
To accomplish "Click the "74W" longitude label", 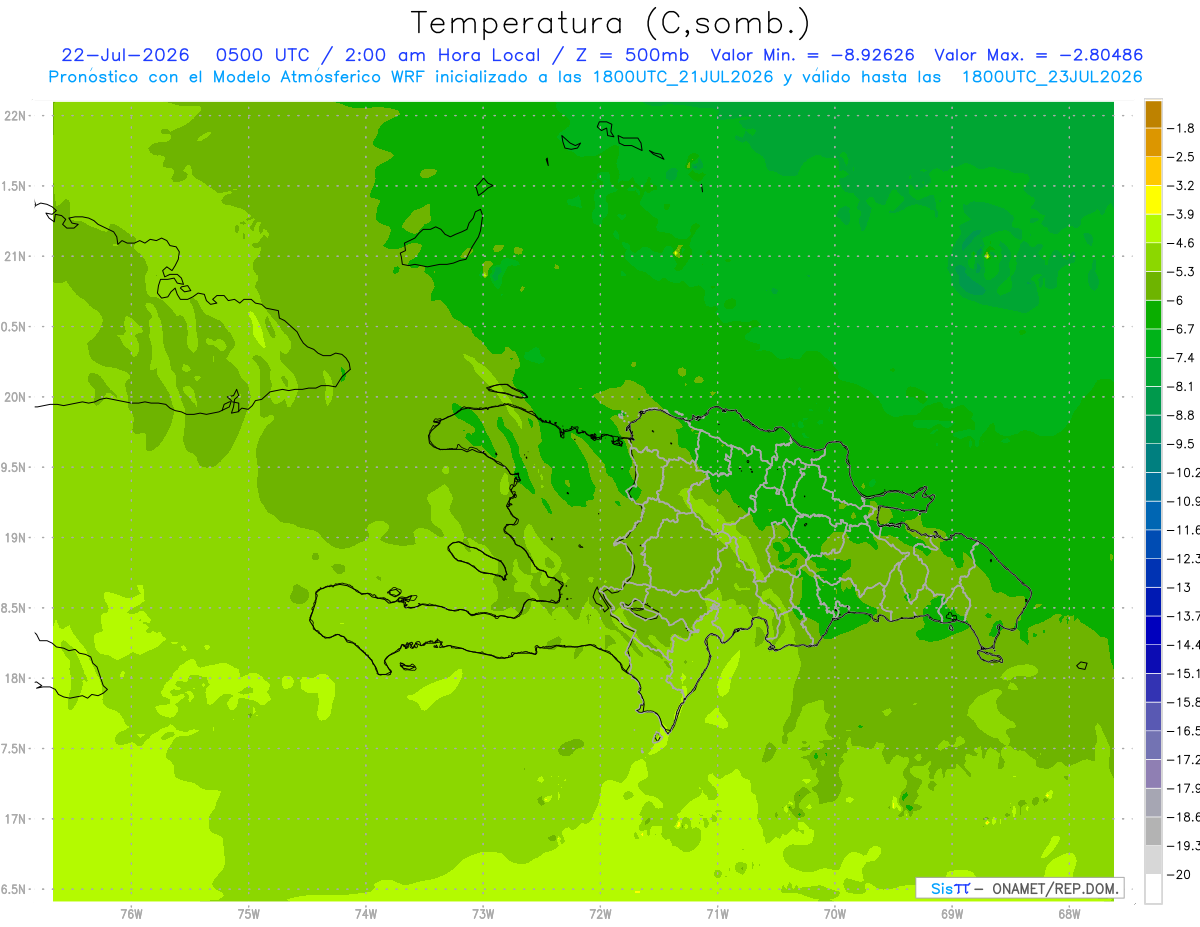I will (x=366, y=913).
